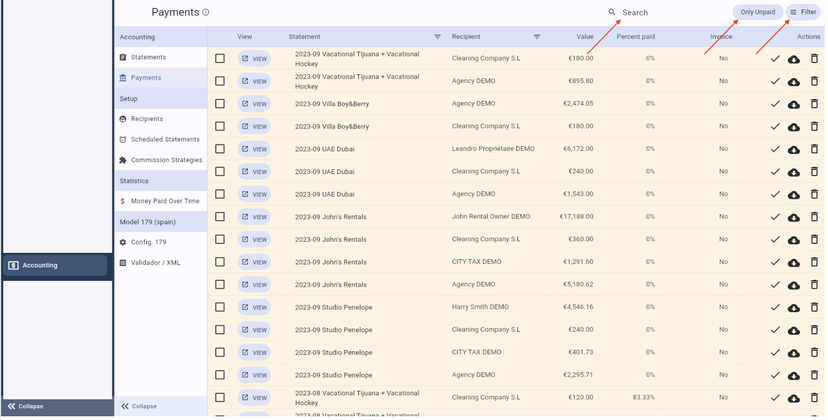Select checkbox for Cleaning Company €180.00 Tijuana row
This screenshot has height=420, width=828.
[220, 59]
